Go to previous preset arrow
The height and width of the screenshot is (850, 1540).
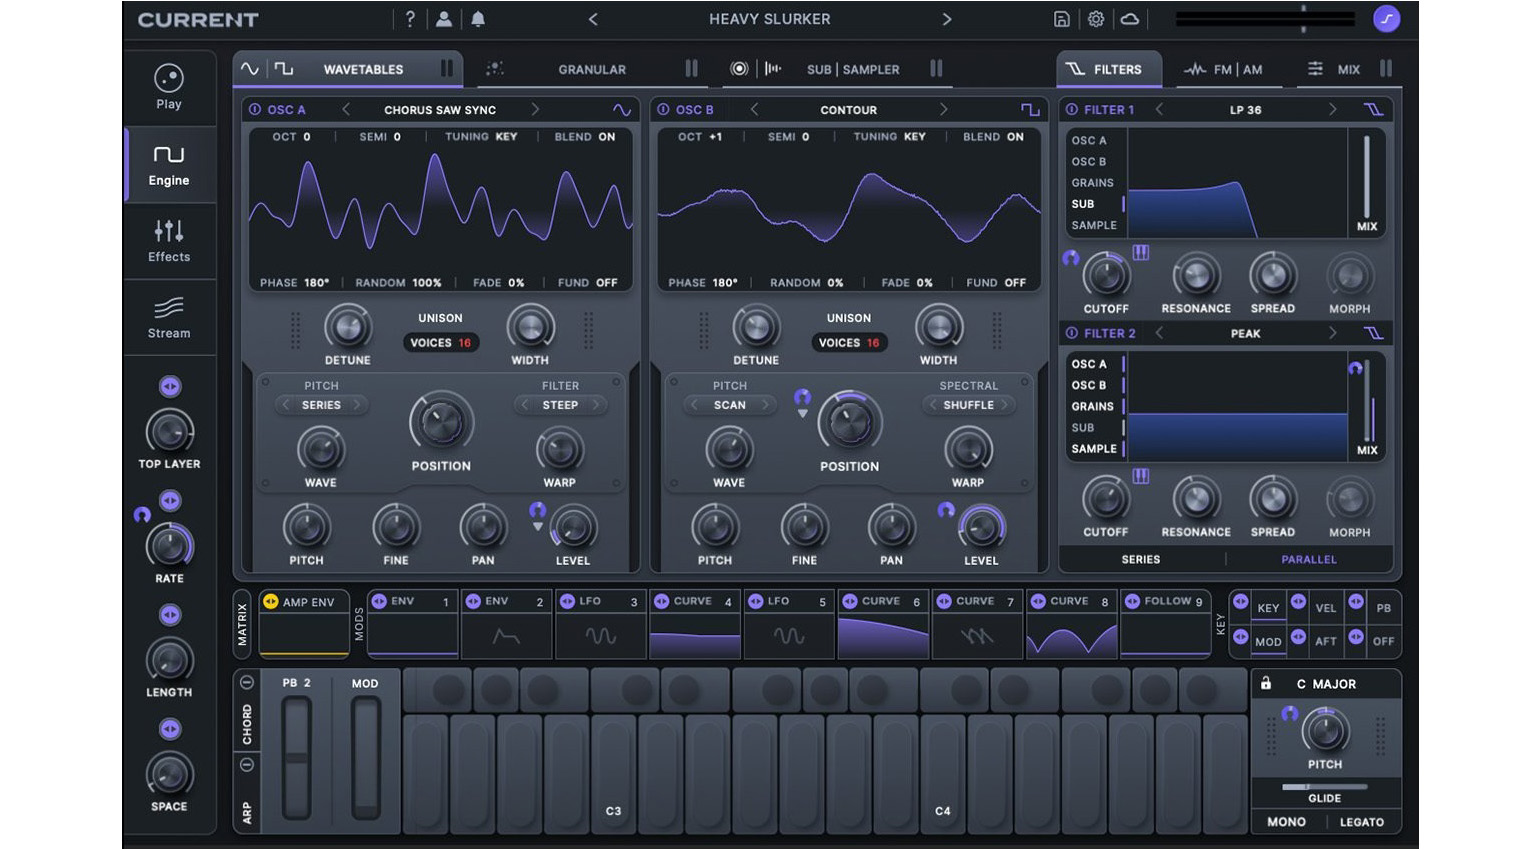coord(593,19)
